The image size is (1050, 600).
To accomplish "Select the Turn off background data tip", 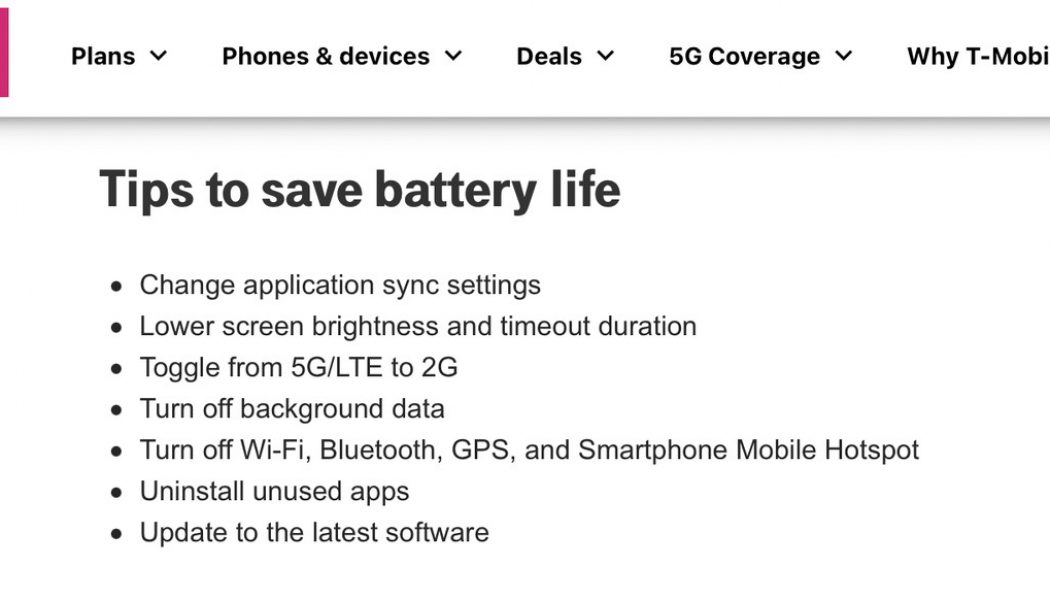I will click(x=294, y=409).
